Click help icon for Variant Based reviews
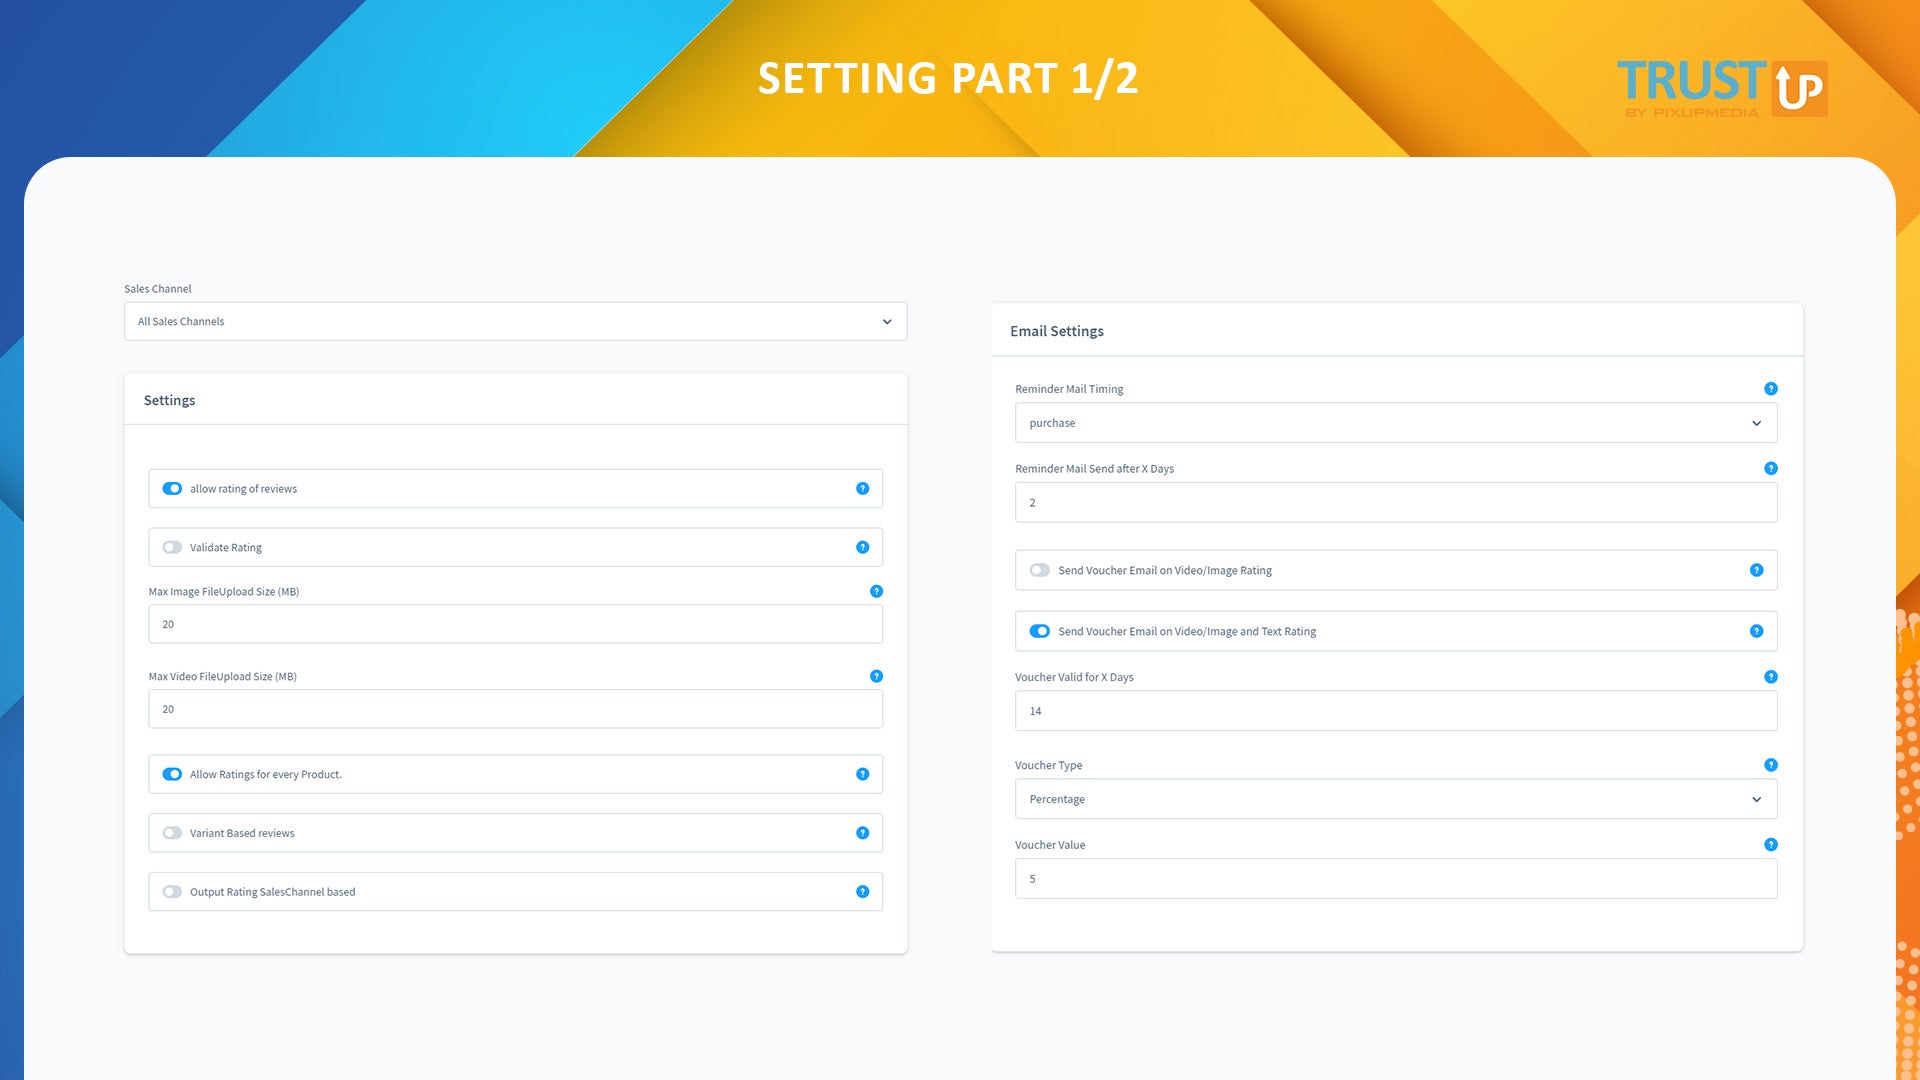 862,833
